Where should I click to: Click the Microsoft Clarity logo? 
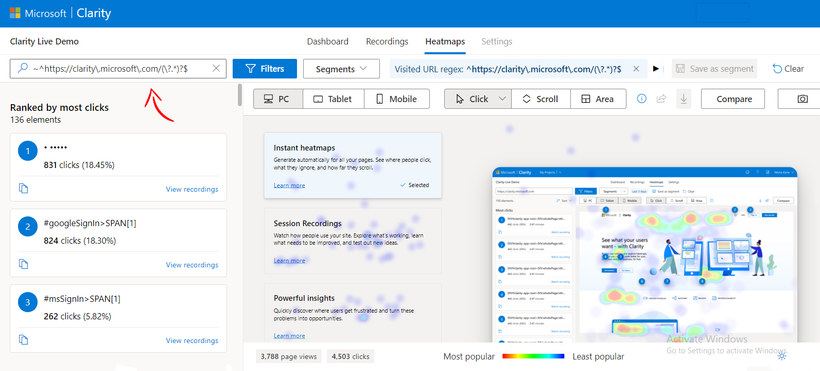(x=60, y=13)
